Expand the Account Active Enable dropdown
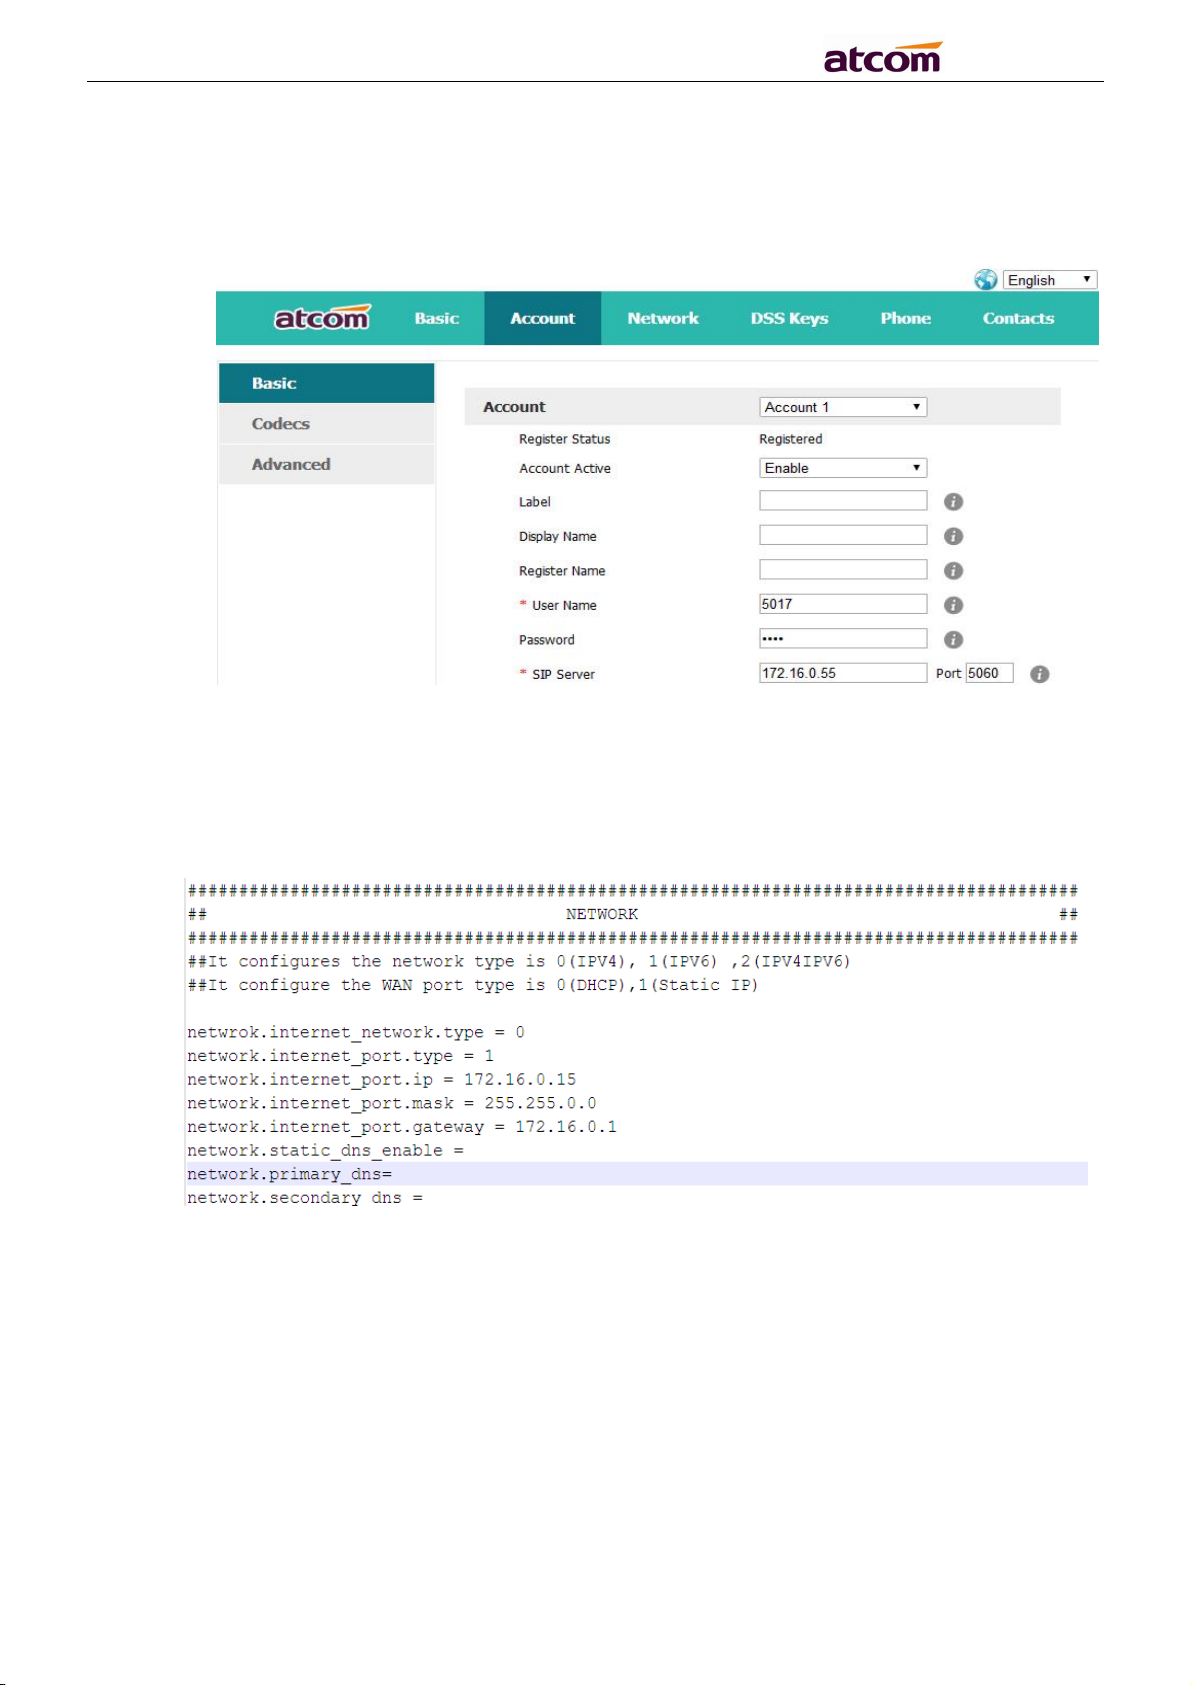The width and height of the screenshot is (1191, 1685). [x=843, y=468]
